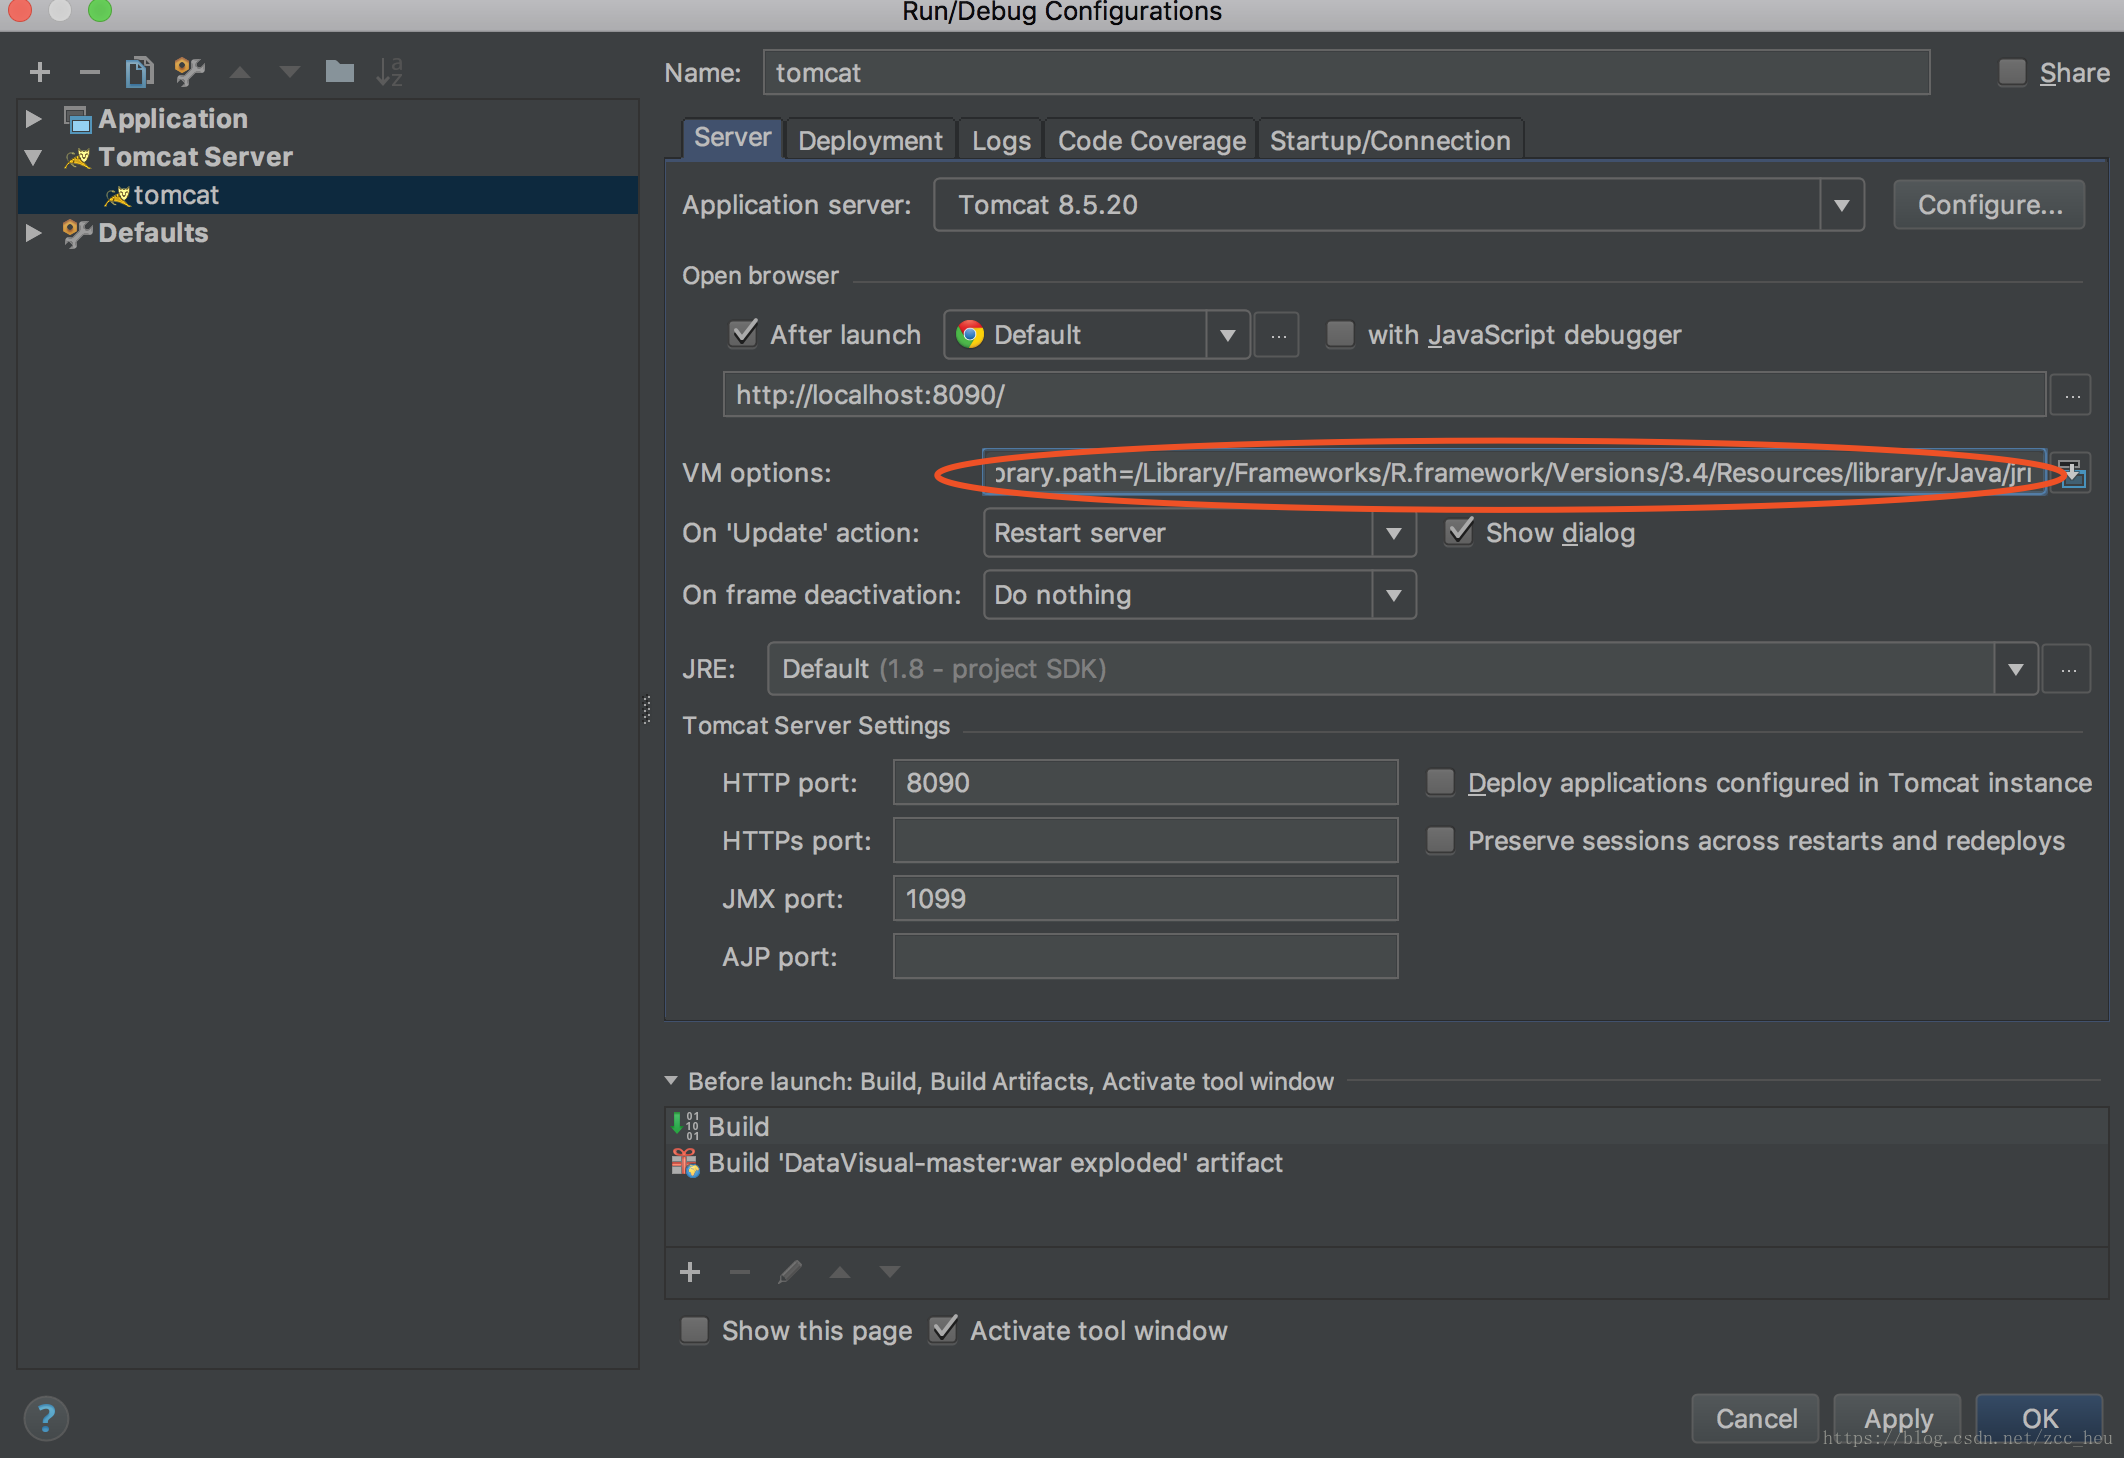Click the HTTP port field
2124x1458 pixels.
click(1145, 783)
